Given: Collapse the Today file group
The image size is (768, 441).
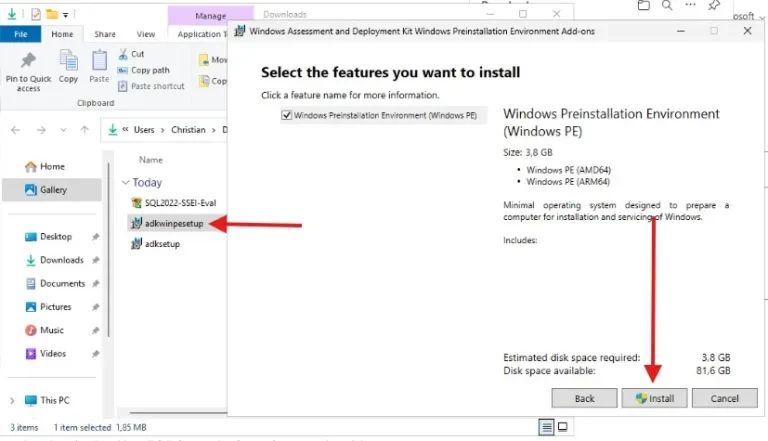Looking at the screenshot, I should pyautogui.click(x=125, y=182).
